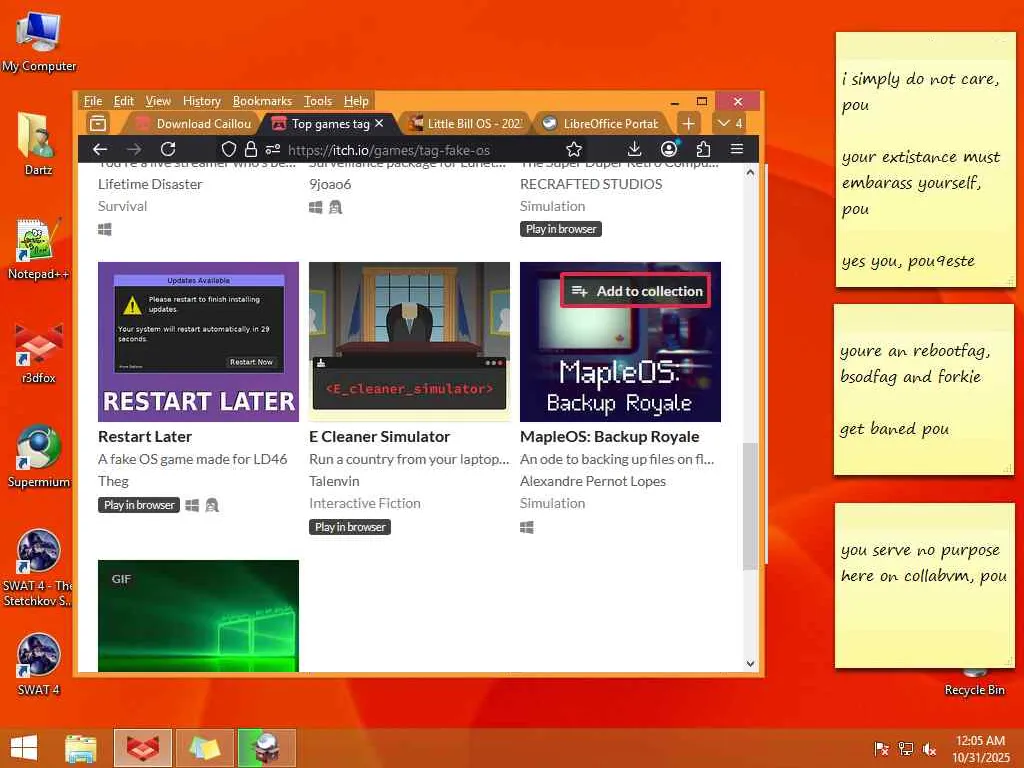Open the new tab plus button
Viewport: 1024px width, 768px height.
tap(688, 123)
